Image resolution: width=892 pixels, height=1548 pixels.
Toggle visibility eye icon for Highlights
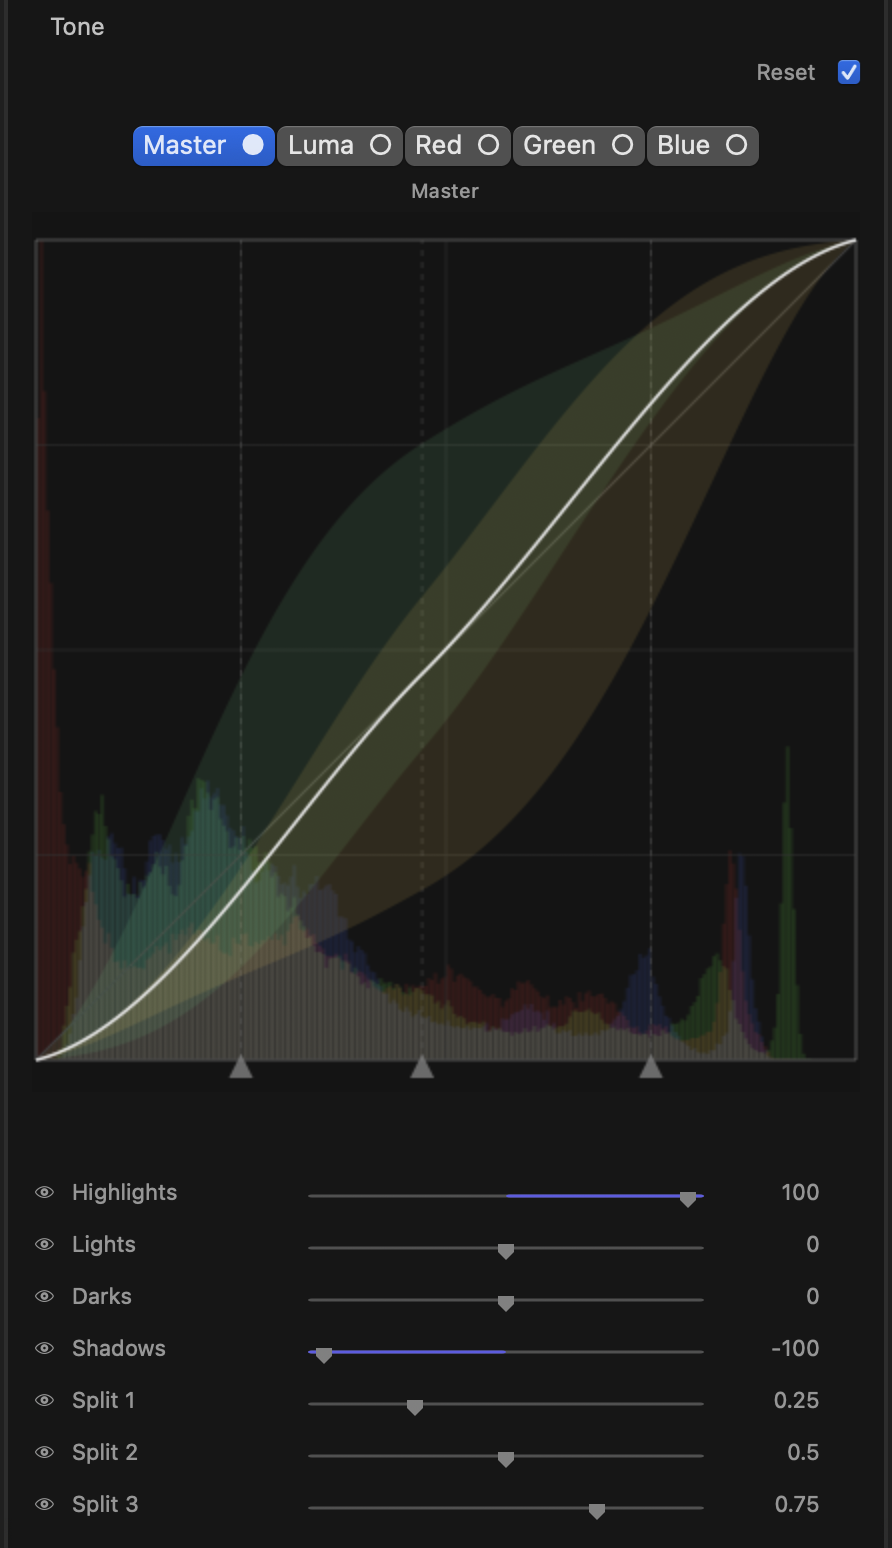click(x=44, y=1192)
